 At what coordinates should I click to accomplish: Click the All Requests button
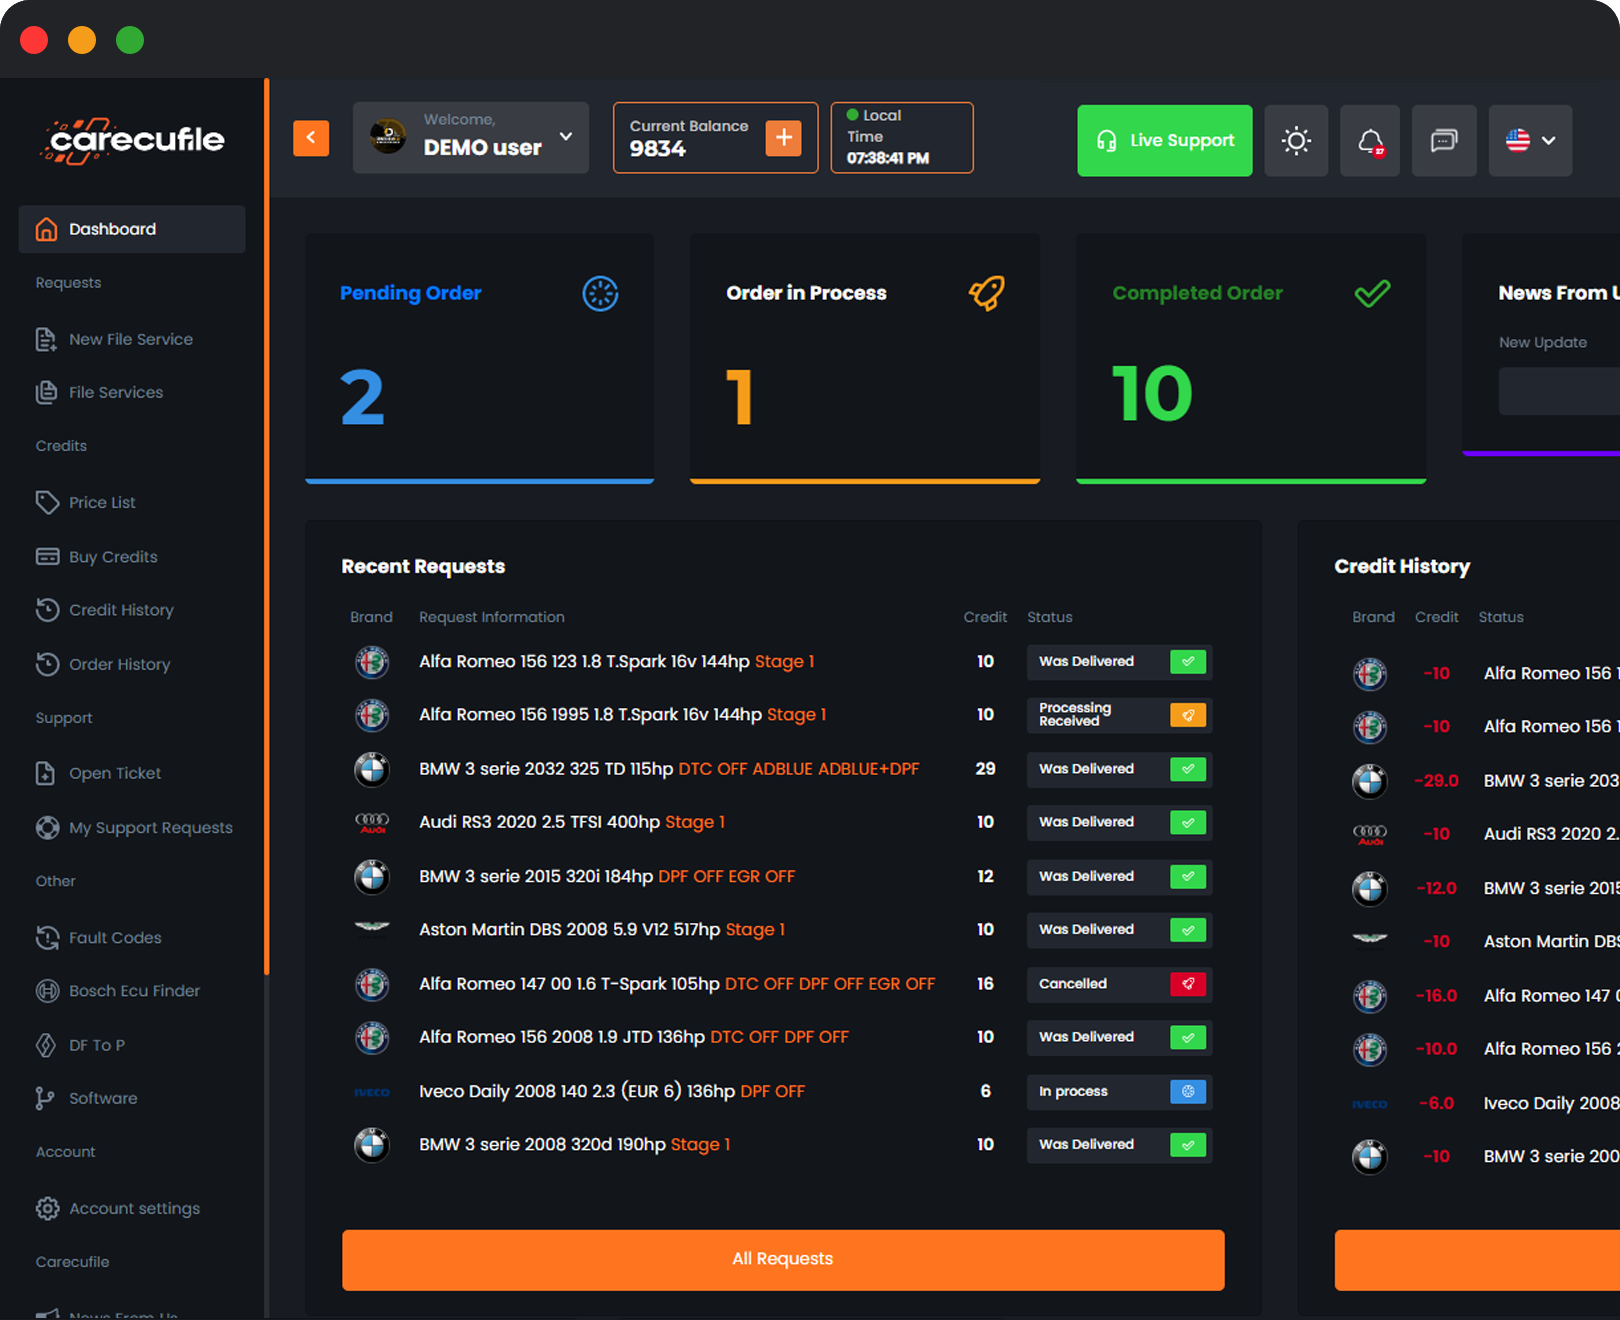[782, 1259]
